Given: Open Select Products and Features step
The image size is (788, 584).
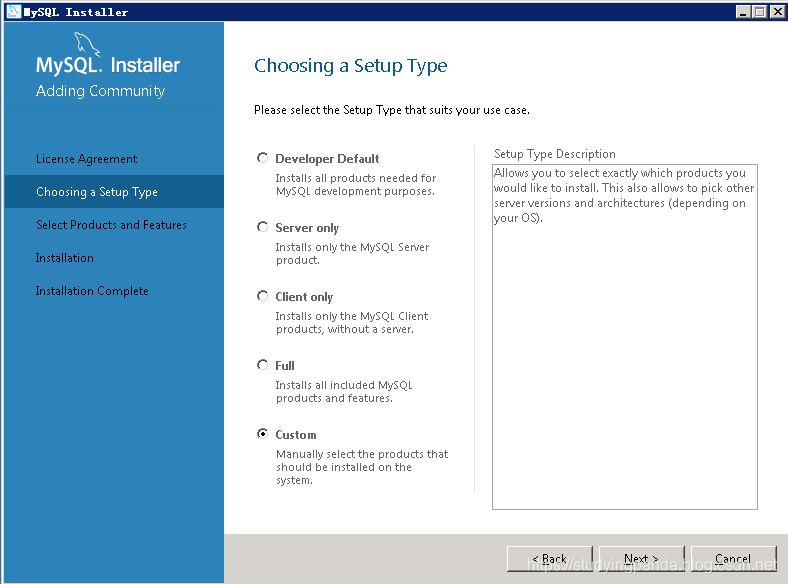Looking at the screenshot, I should (x=111, y=225).
